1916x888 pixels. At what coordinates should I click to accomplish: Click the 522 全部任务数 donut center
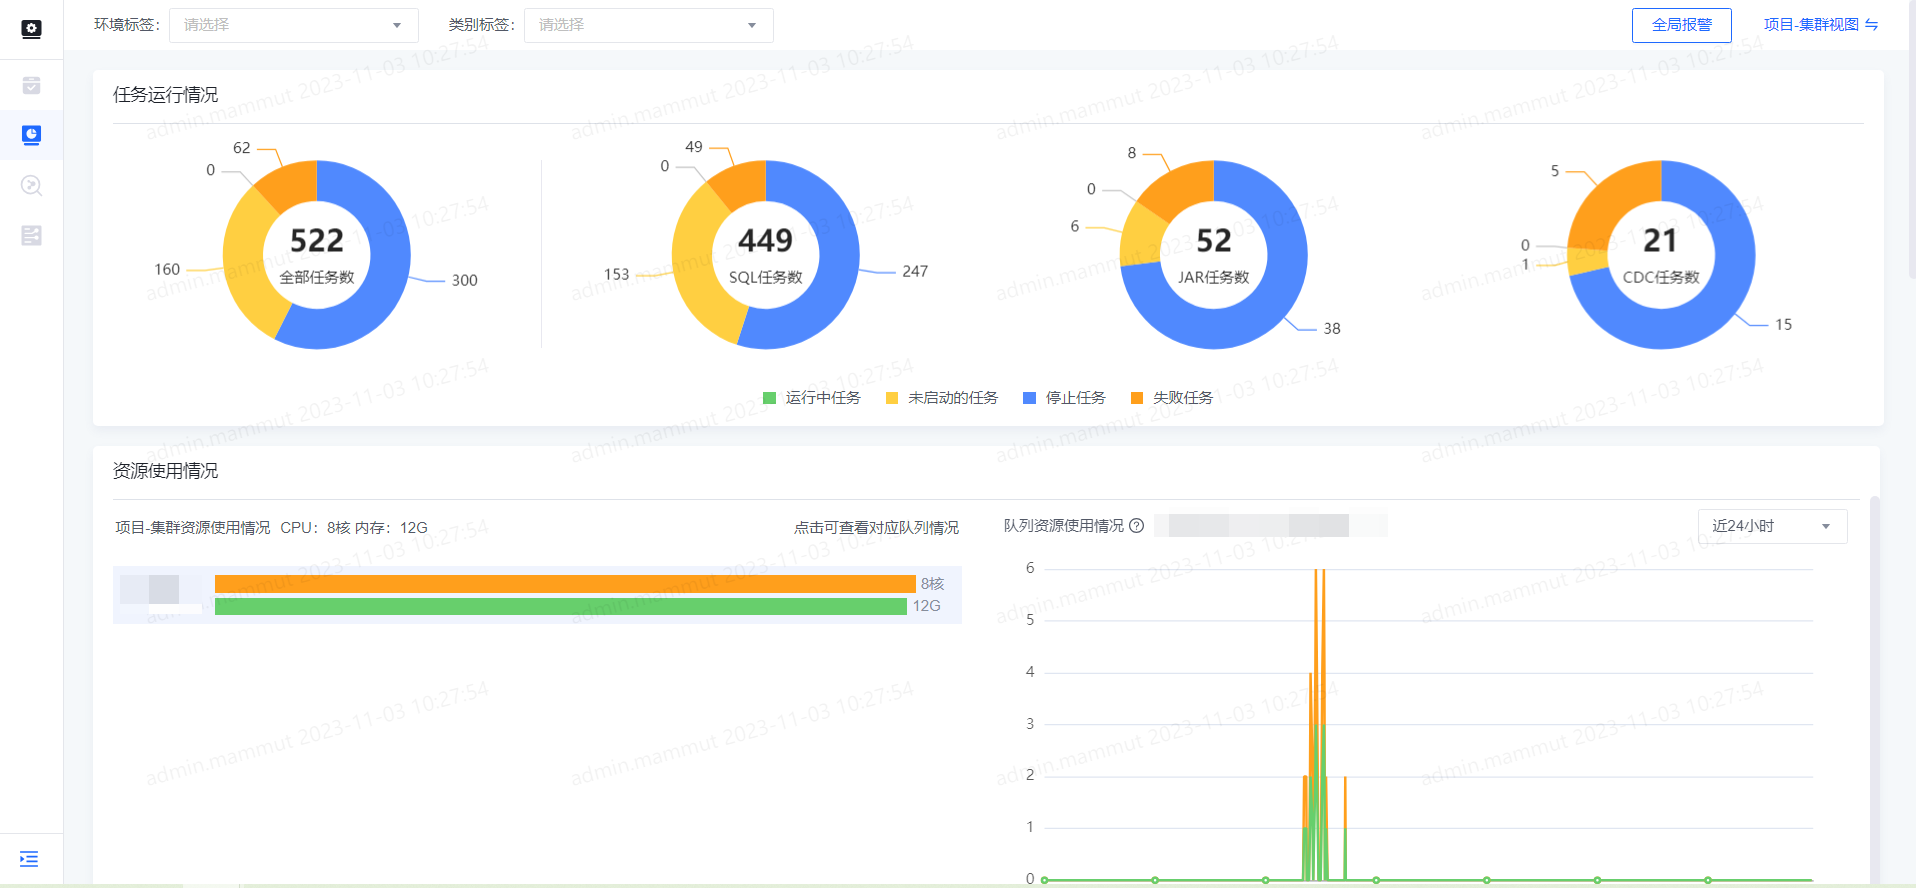(x=317, y=254)
